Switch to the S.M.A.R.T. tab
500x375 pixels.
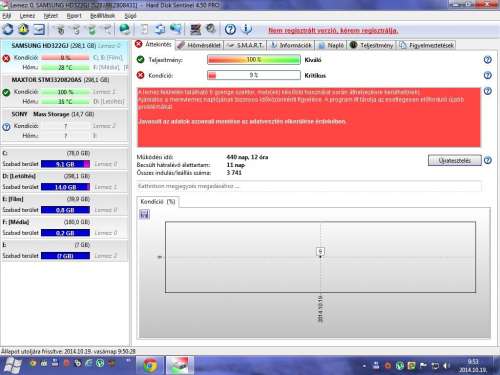[245, 45]
